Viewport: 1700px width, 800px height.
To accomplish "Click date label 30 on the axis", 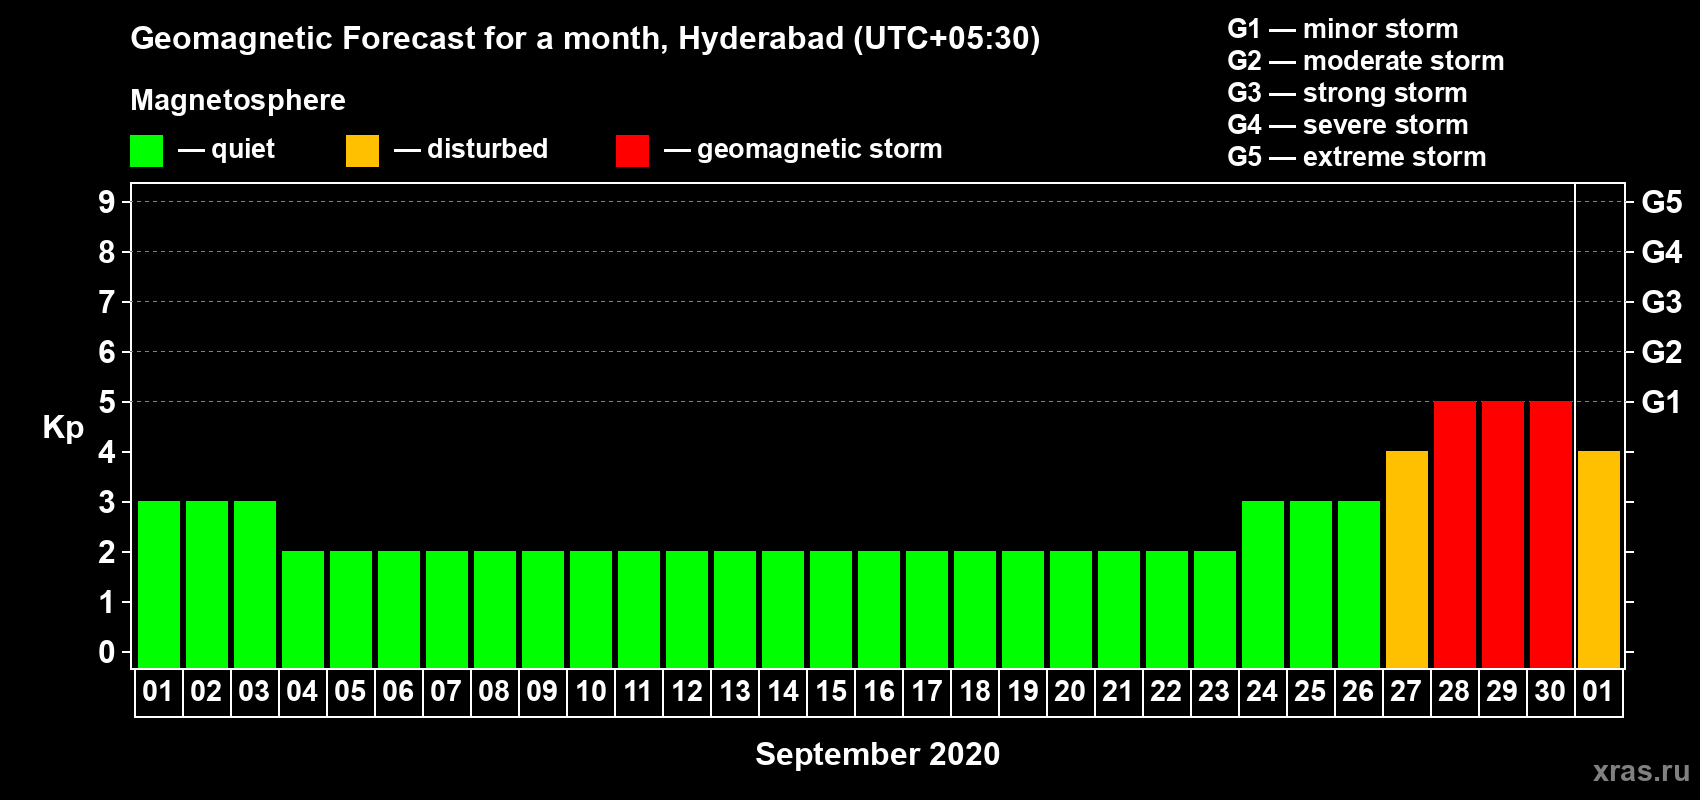I will click(x=1550, y=691).
